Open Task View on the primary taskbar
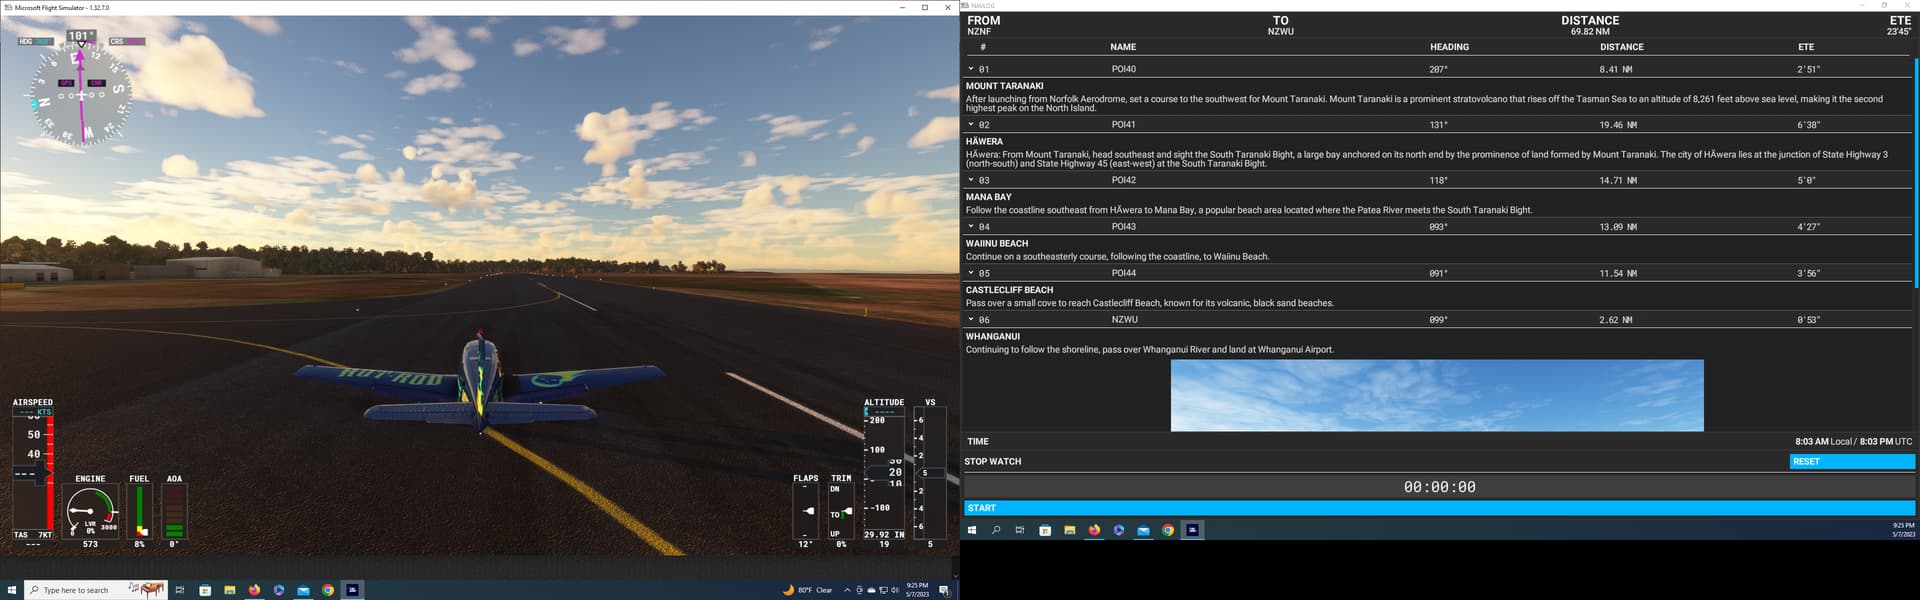This screenshot has height=600, width=1920. [x=180, y=590]
